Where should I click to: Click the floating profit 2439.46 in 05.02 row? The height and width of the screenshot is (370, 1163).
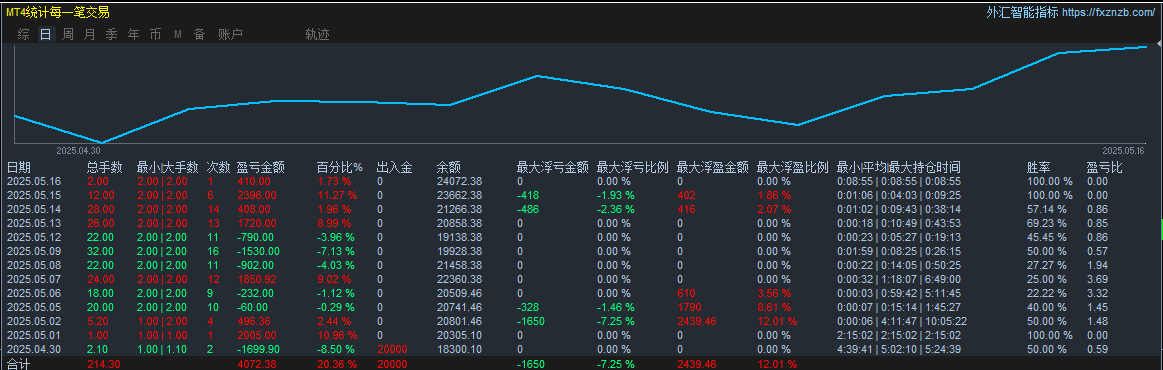click(697, 321)
